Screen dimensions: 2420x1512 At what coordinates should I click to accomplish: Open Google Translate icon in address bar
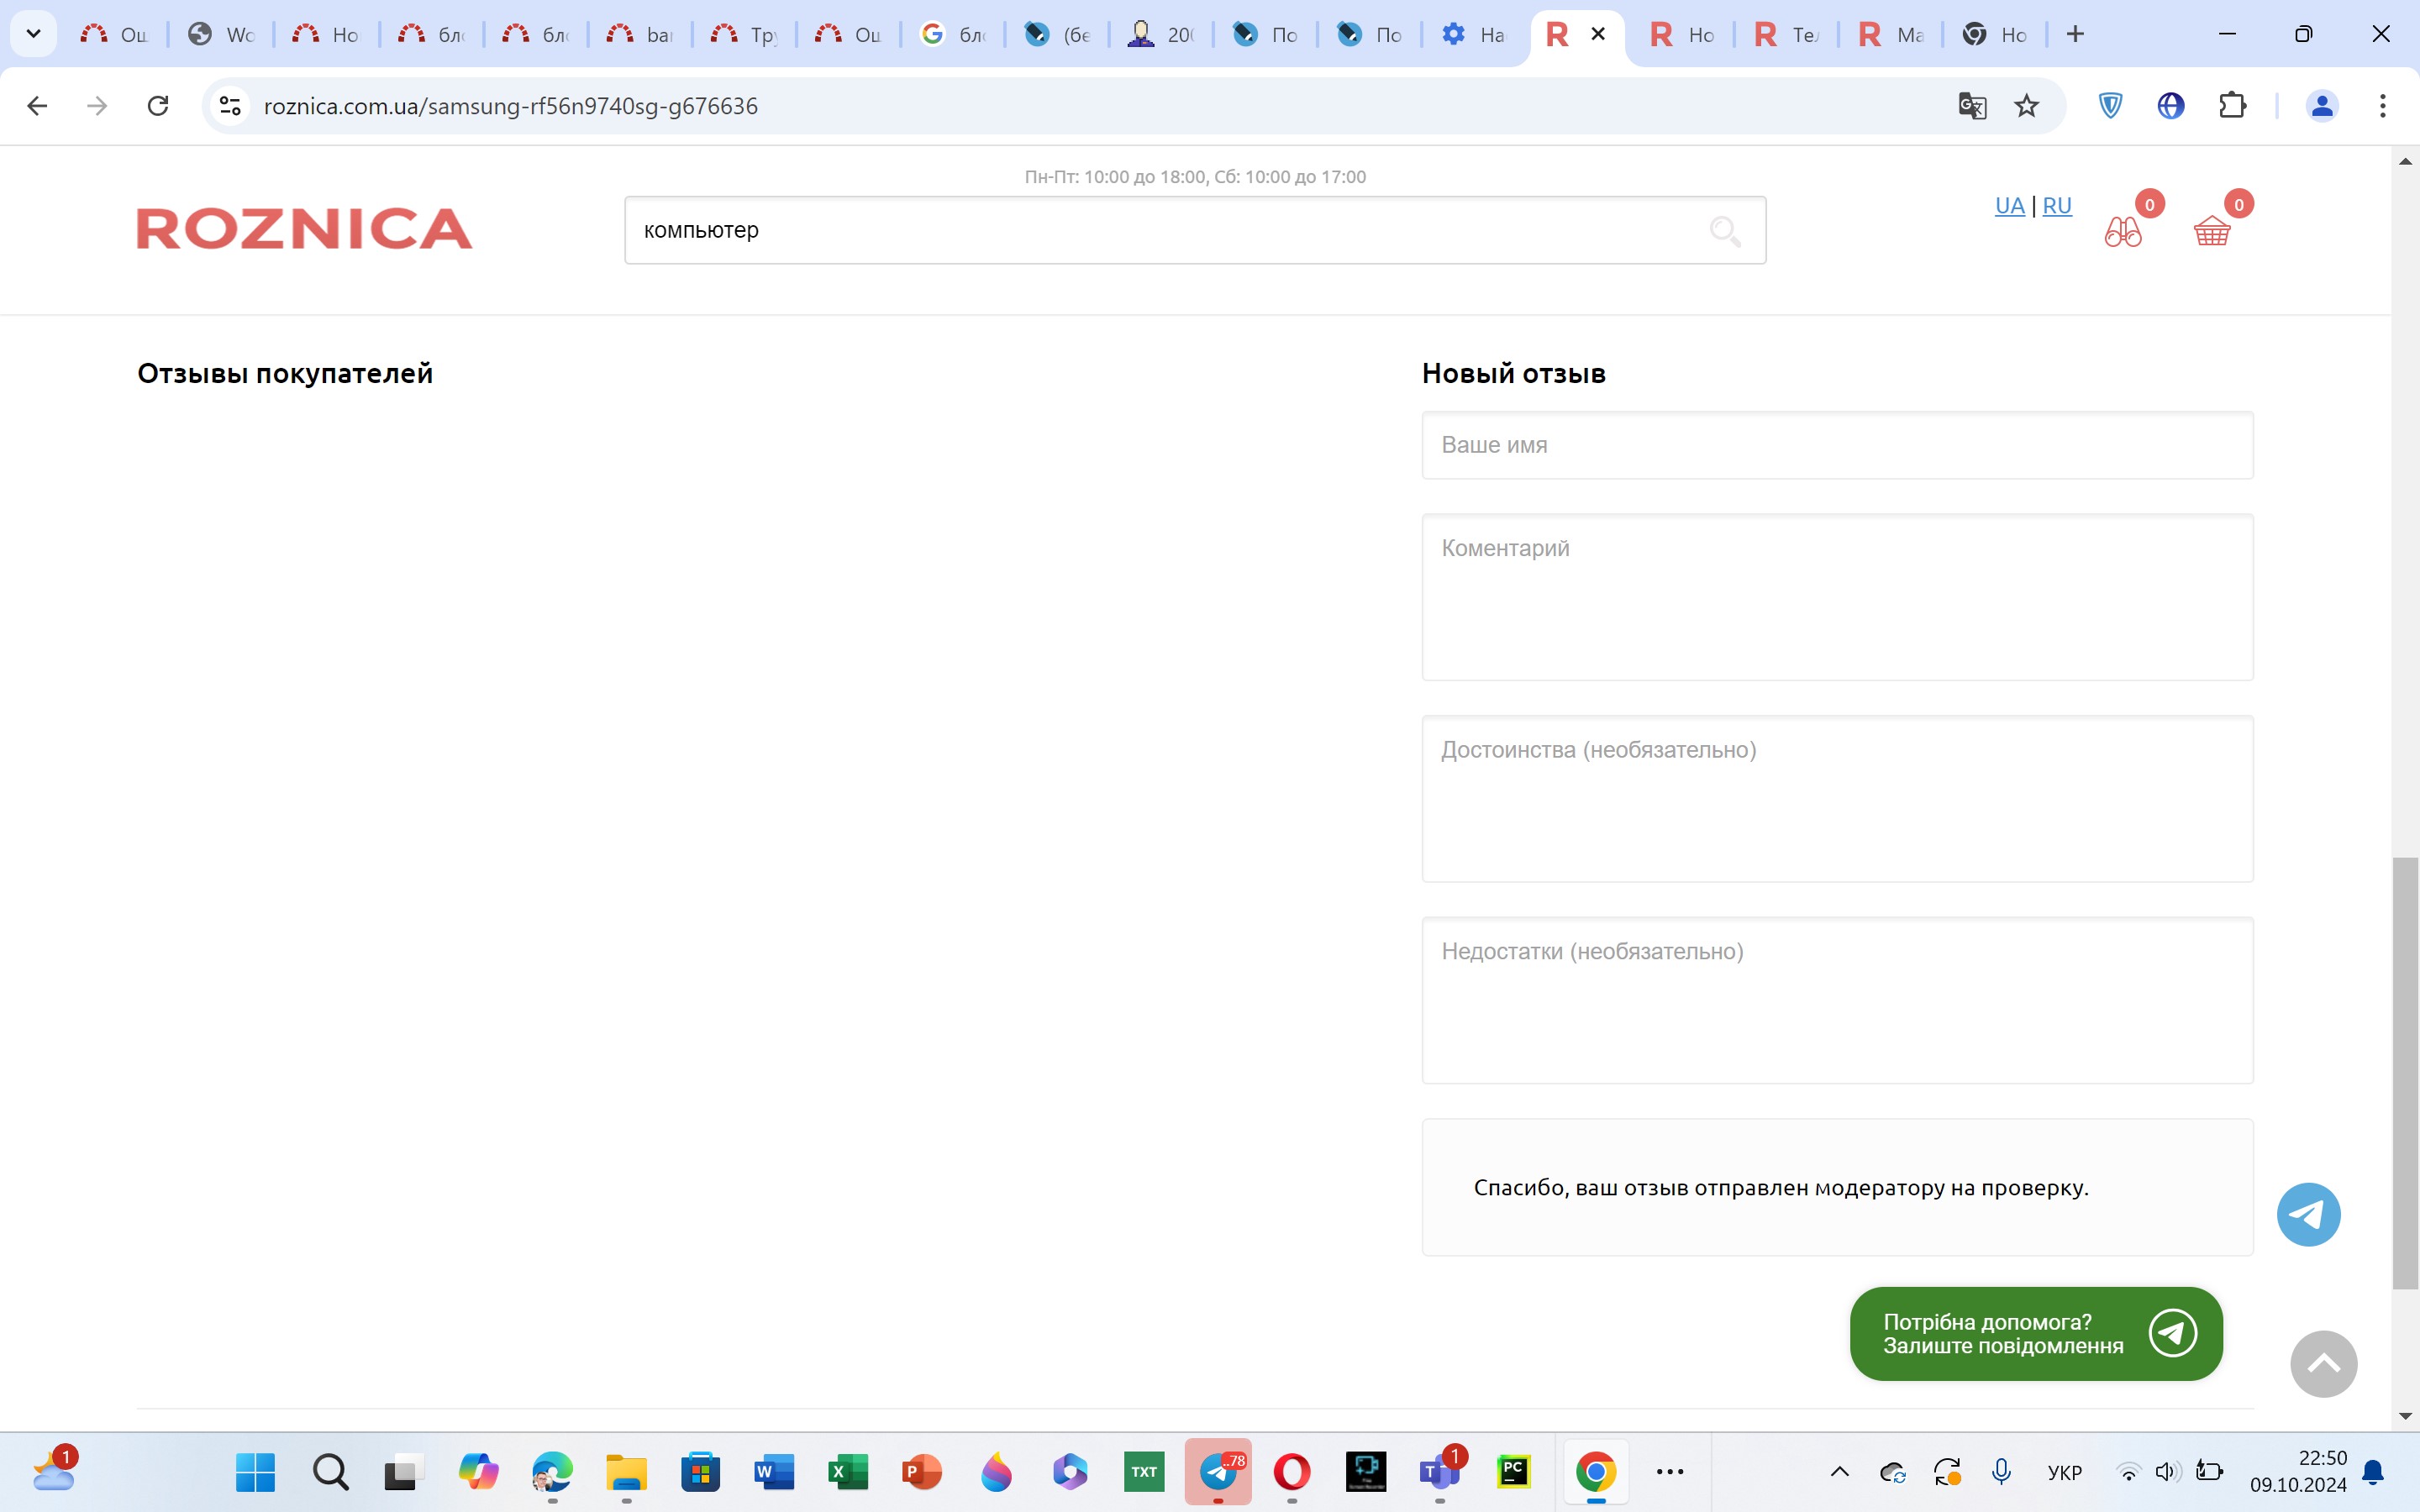click(1971, 106)
